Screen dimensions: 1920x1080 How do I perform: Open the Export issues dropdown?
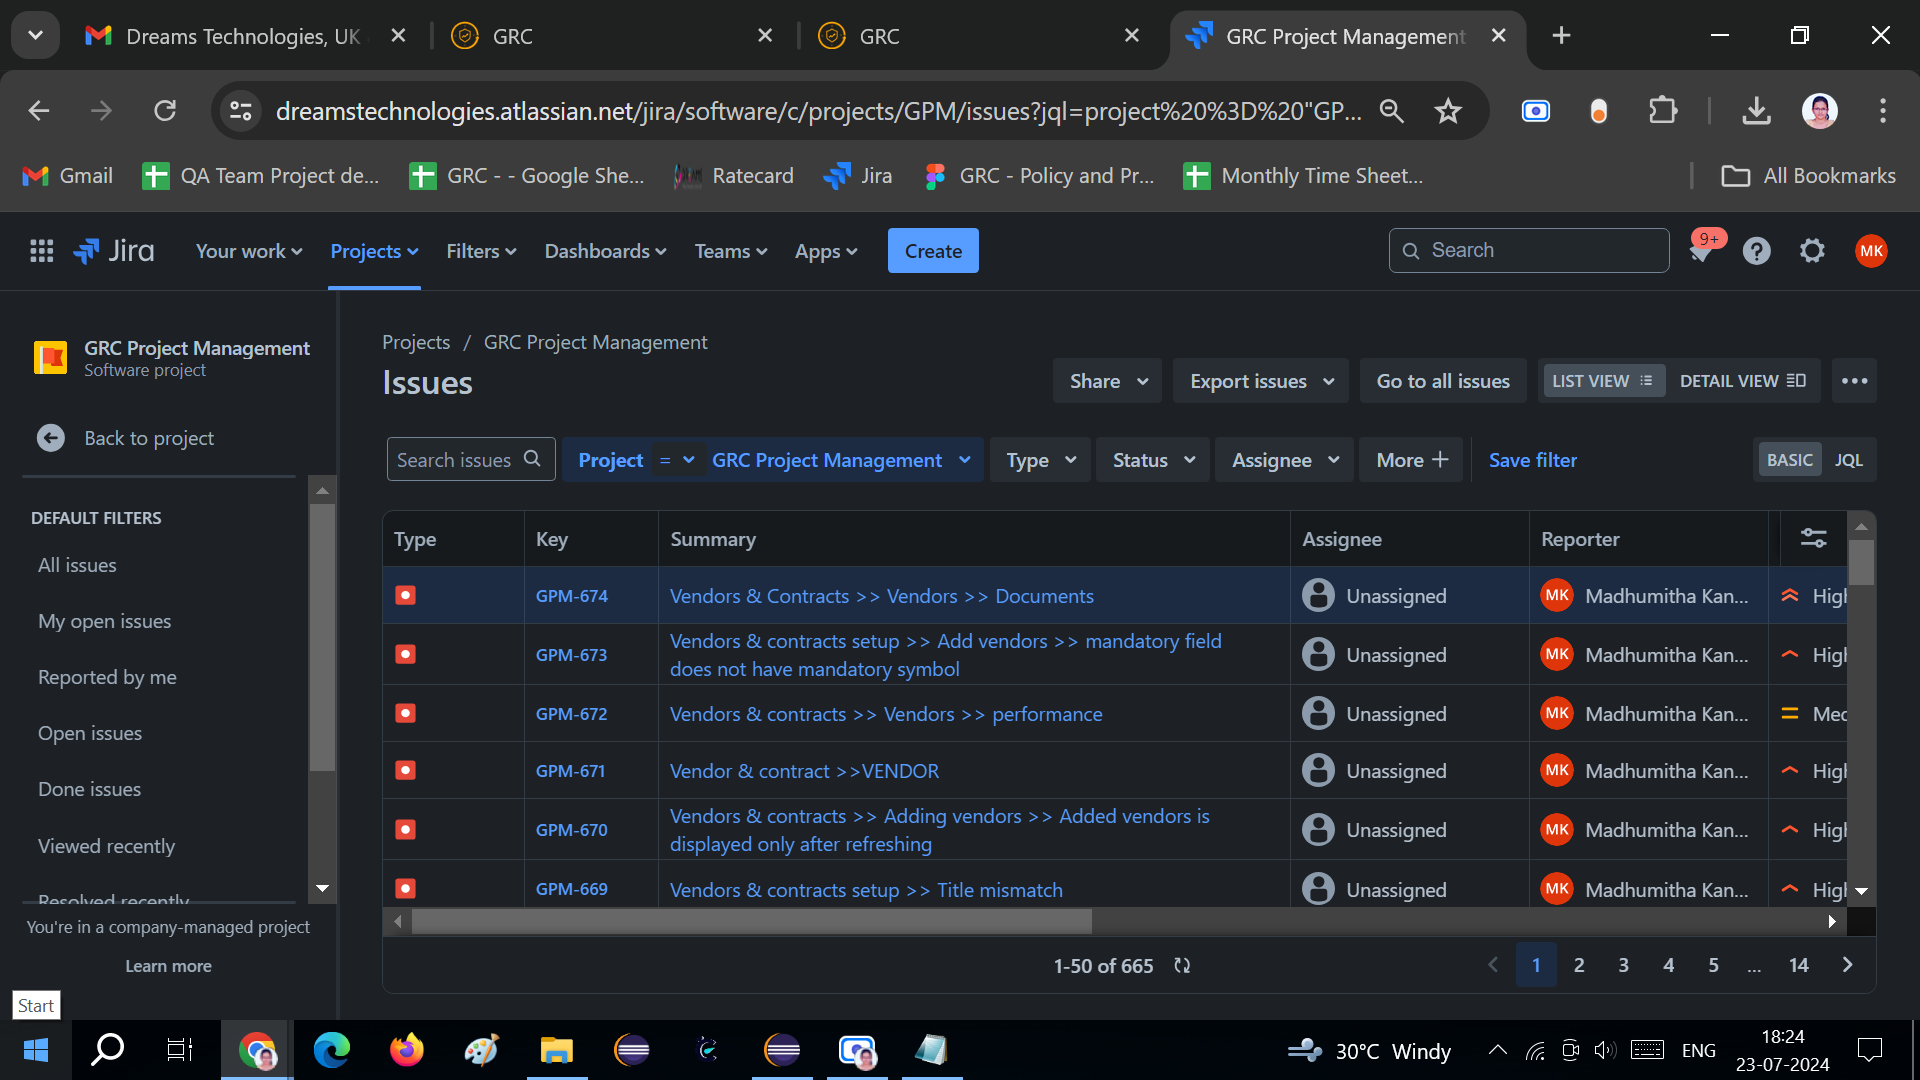[x=1261, y=381]
